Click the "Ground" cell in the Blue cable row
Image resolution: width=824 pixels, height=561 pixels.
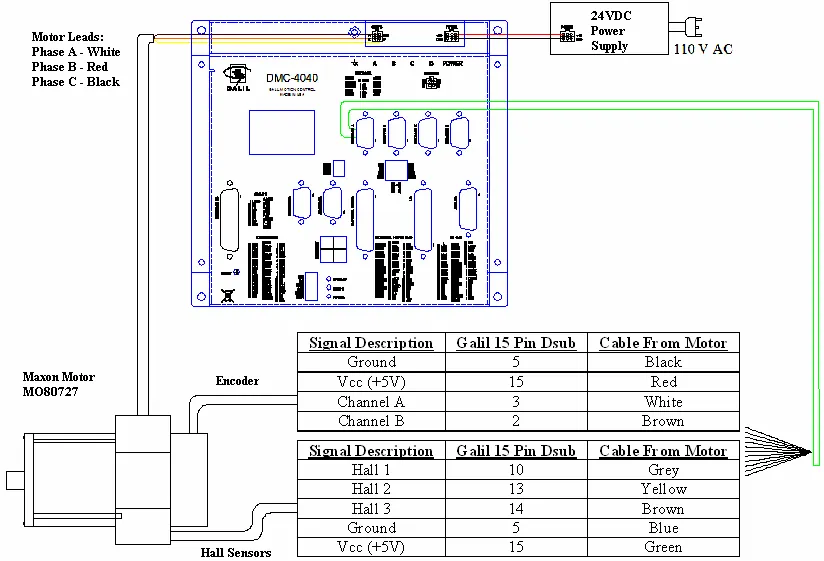pyautogui.click(x=372, y=528)
